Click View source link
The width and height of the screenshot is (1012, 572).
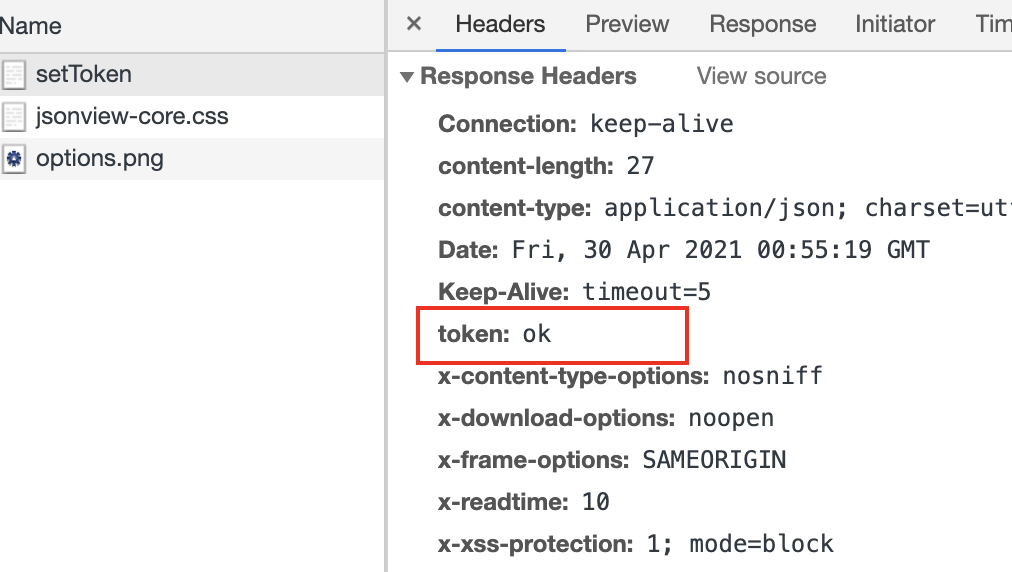click(x=761, y=77)
